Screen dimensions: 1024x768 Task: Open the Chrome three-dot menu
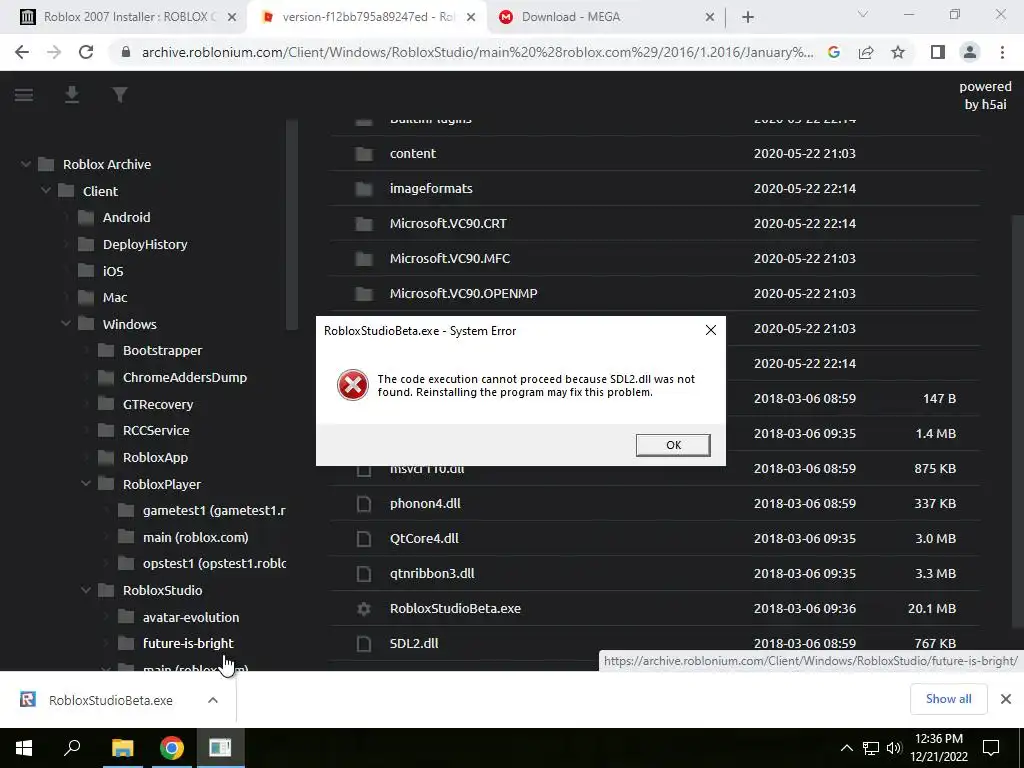[x=1002, y=52]
